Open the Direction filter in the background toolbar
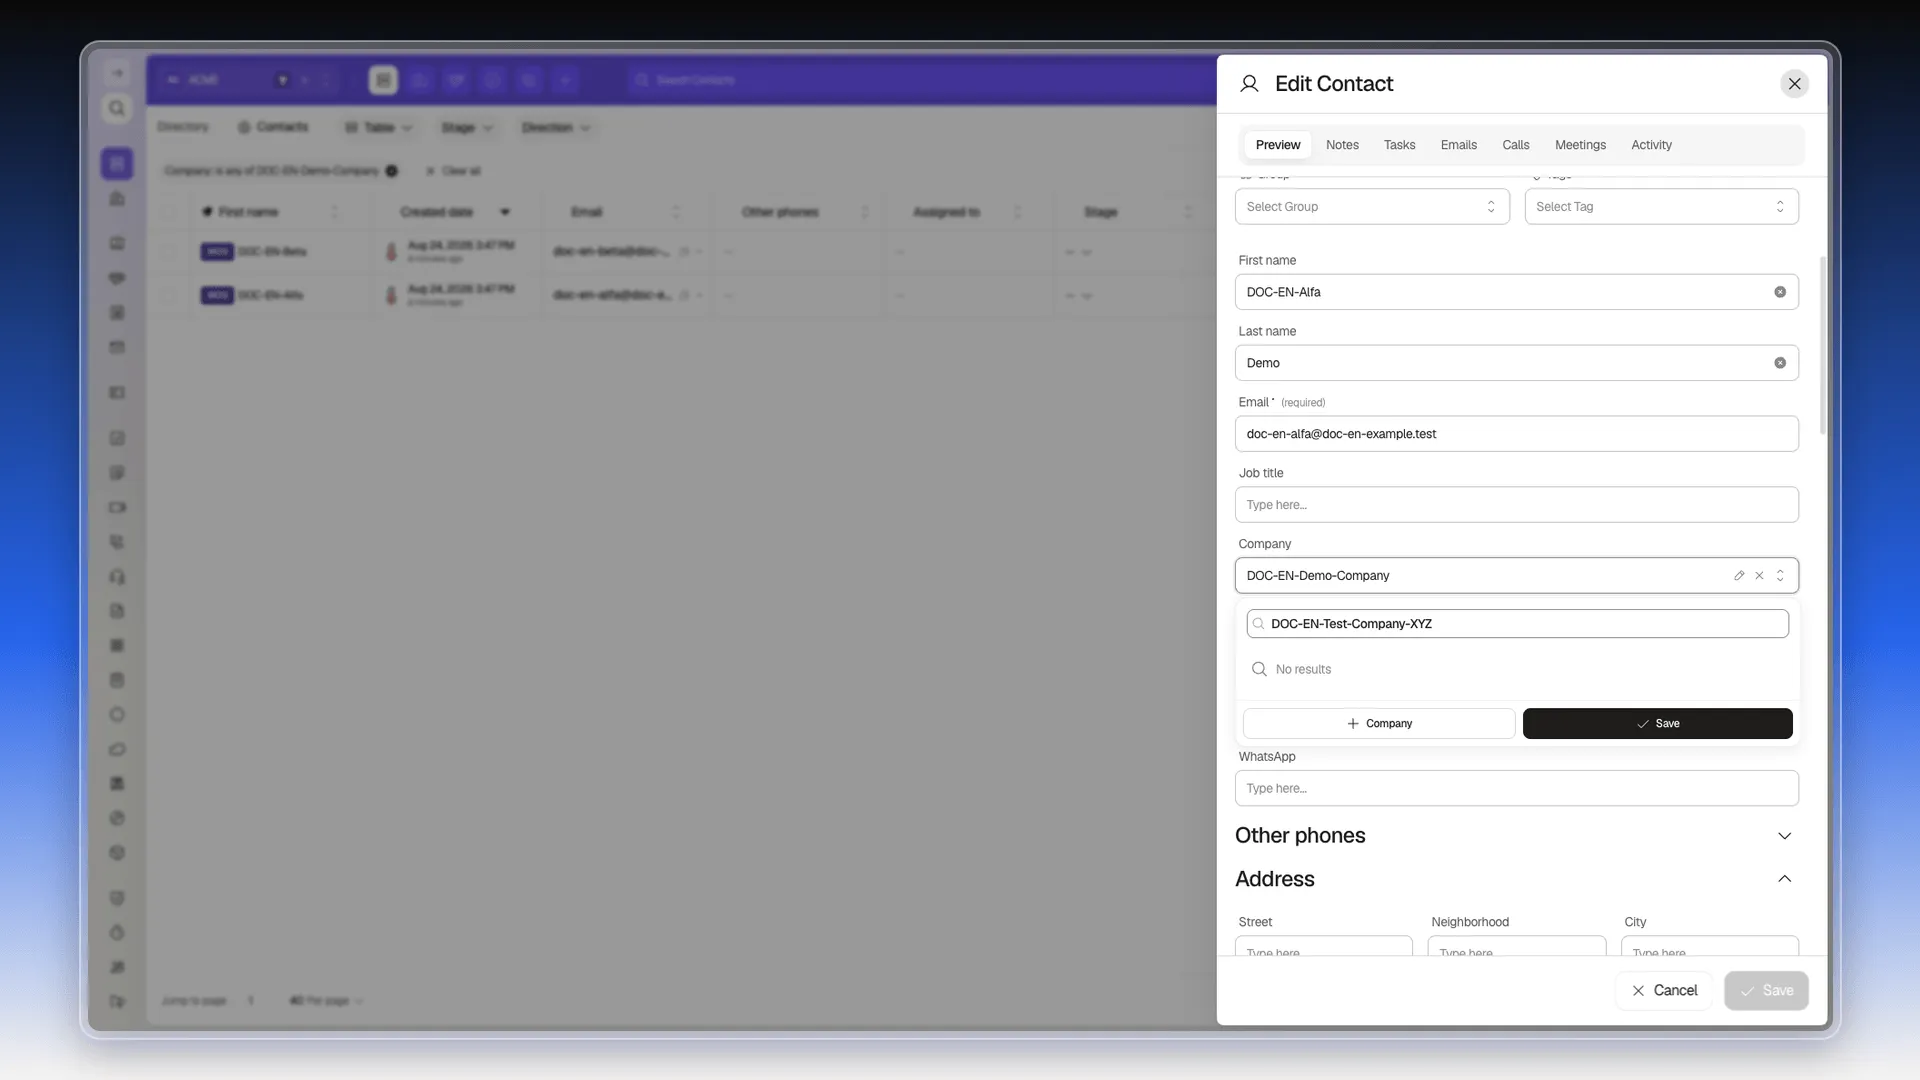The image size is (1920, 1080). 556,128
